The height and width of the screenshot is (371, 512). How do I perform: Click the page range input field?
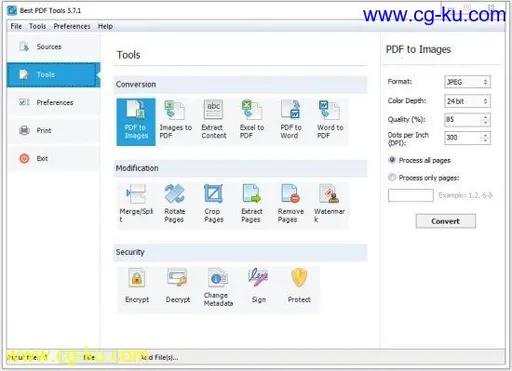(411, 195)
